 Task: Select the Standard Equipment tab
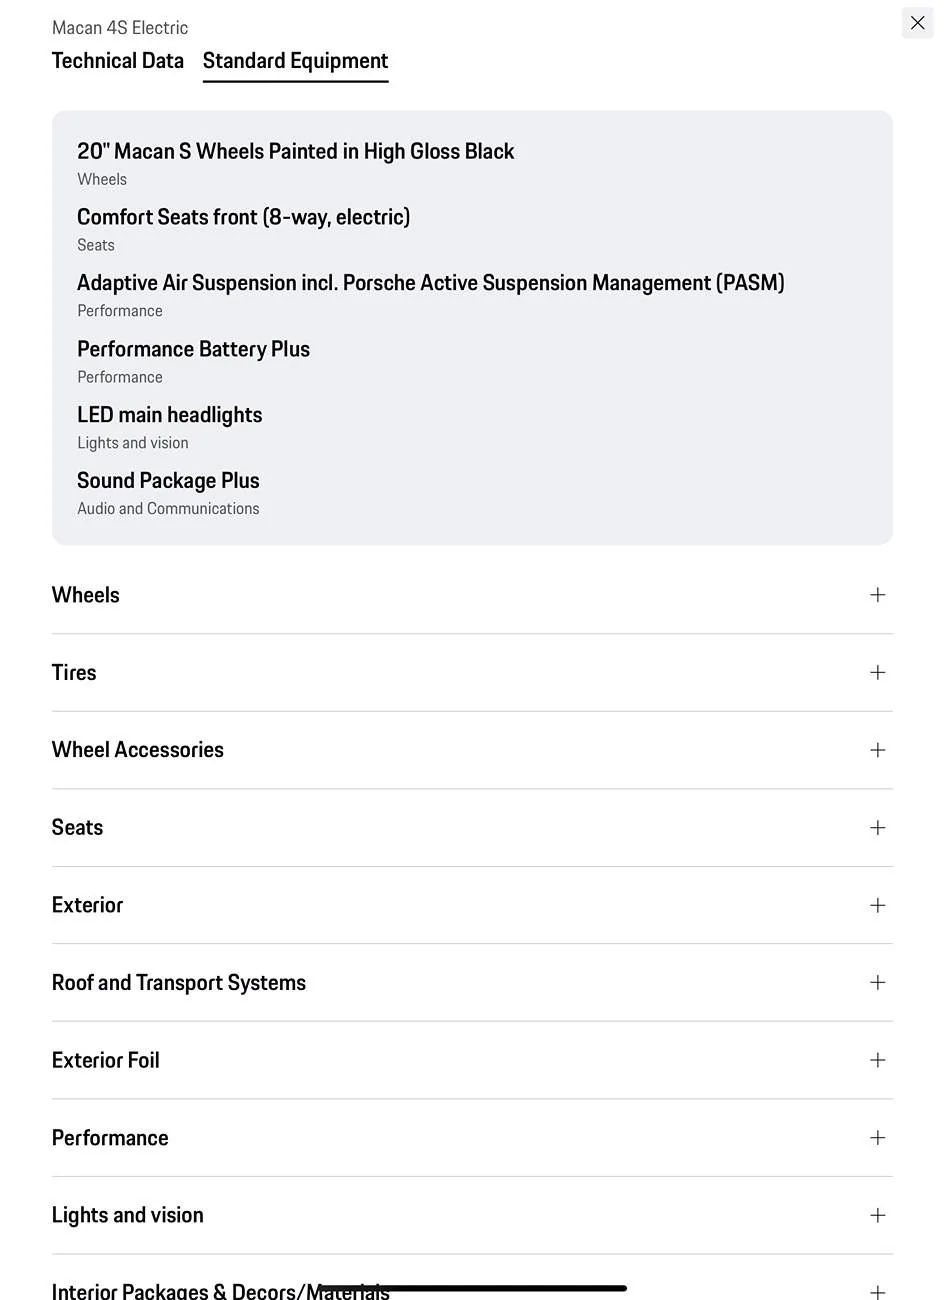295,61
